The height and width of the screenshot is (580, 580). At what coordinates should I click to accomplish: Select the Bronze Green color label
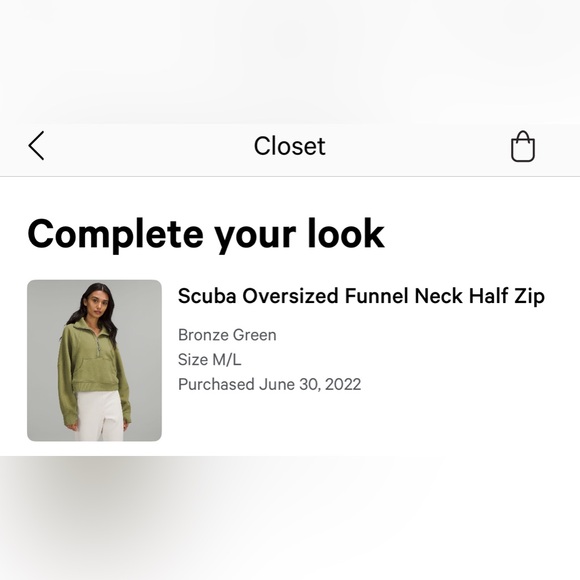coord(227,335)
